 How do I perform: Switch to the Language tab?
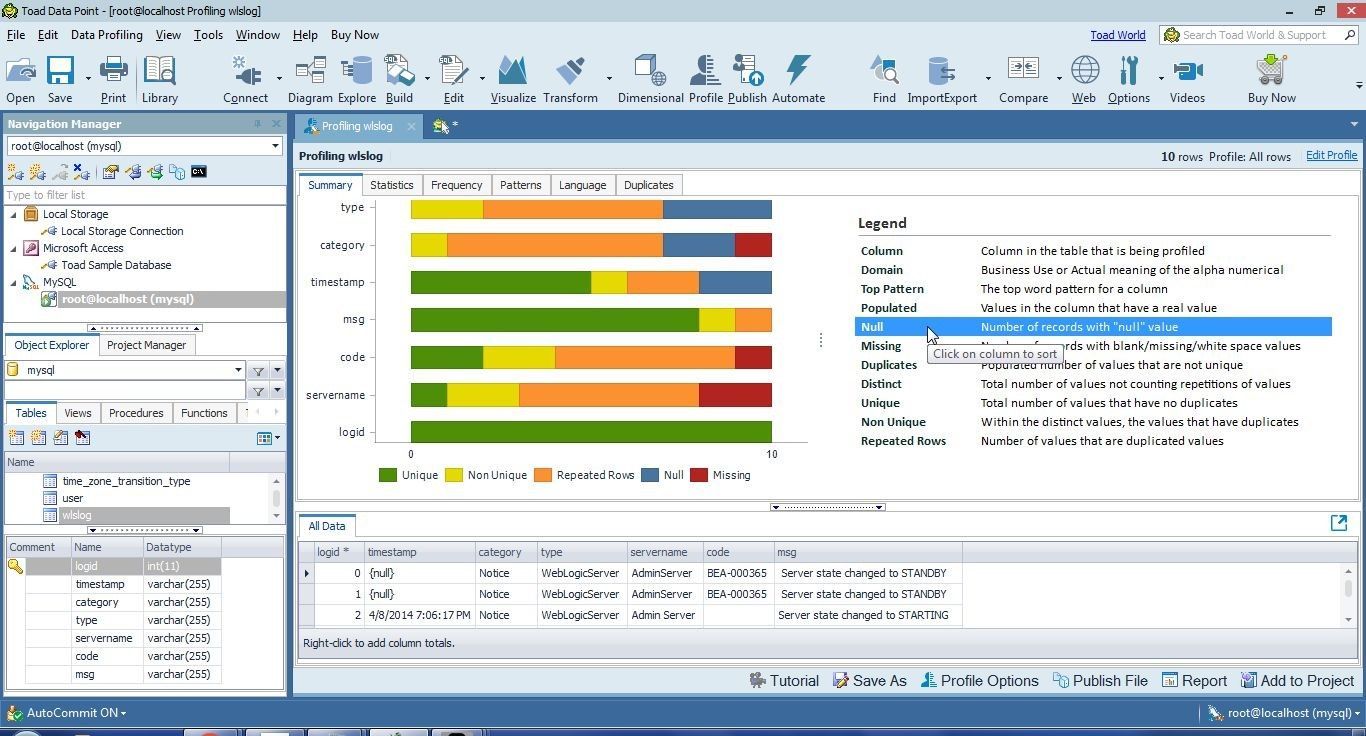point(582,185)
